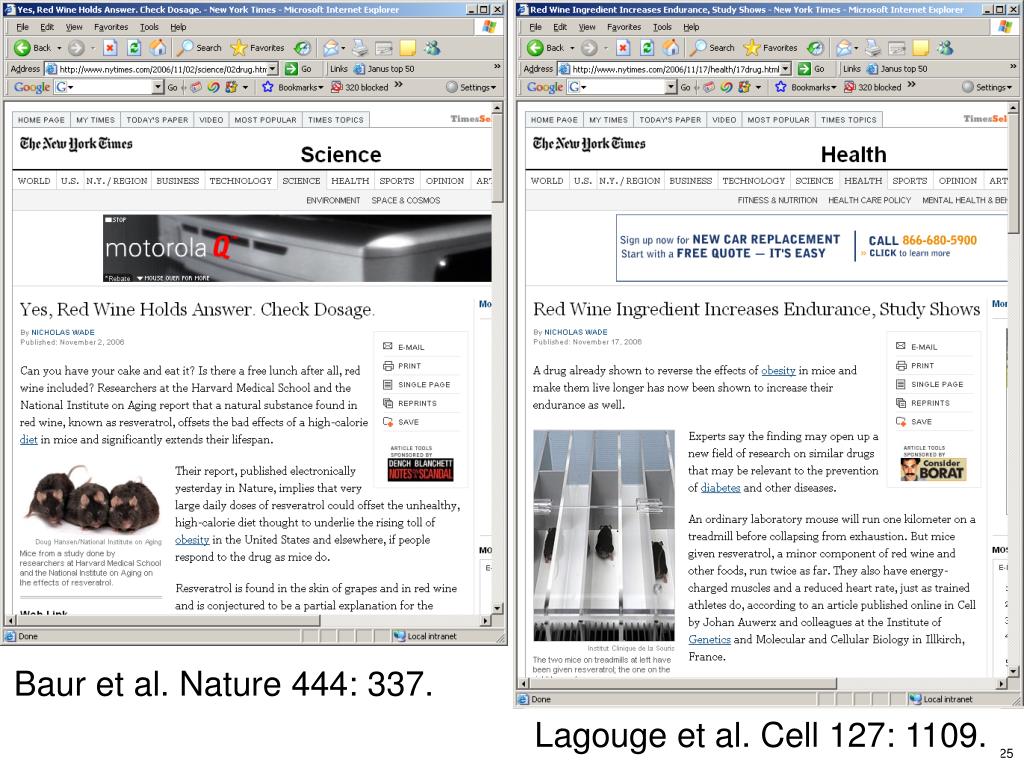Screen dimensions: 1024x768
Task: Click diabetes link in Health article
Action: pyautogui.click(x=720, y=488)
